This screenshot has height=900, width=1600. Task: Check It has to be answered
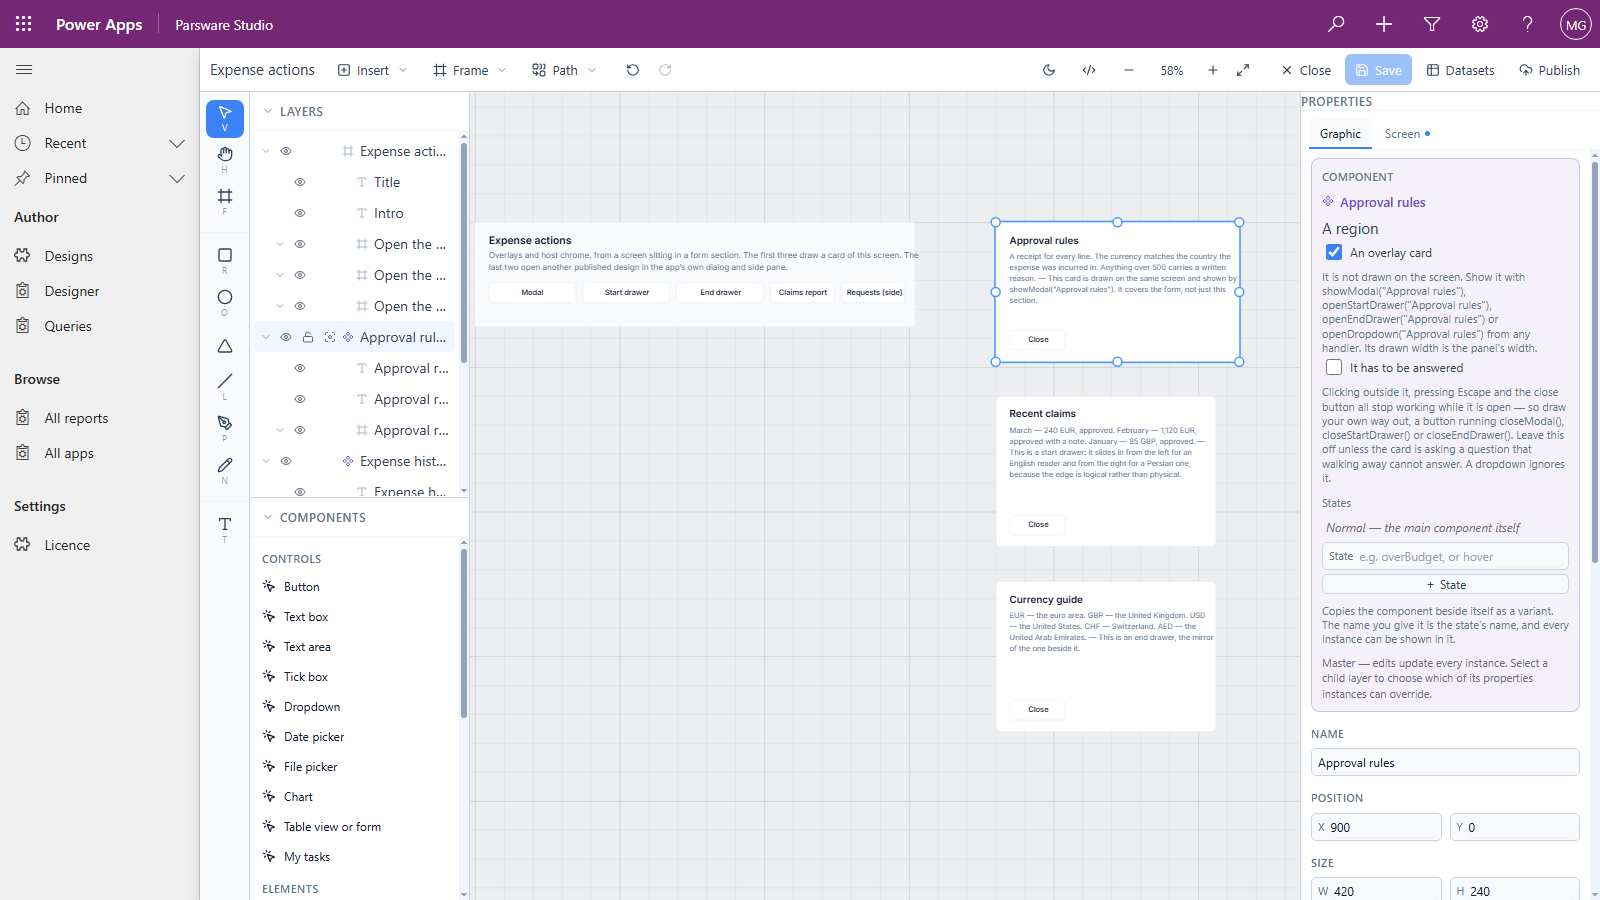point(1334,367)
